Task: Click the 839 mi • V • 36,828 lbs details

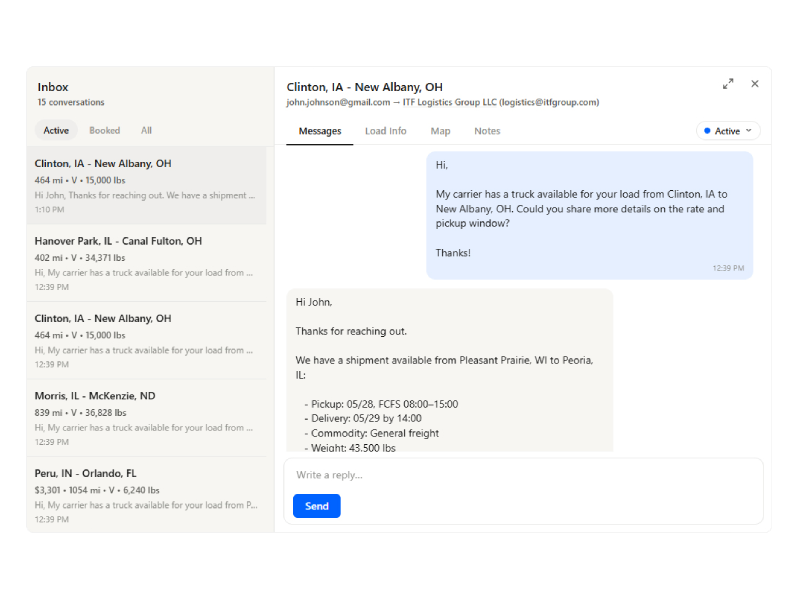Action: click(81, 413)
